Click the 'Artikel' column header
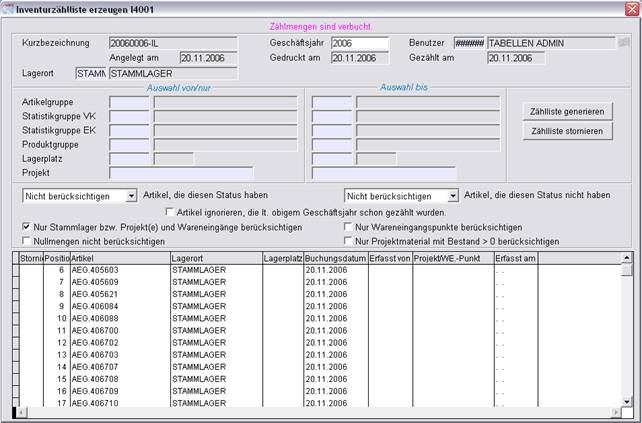 tap(118, 257)
